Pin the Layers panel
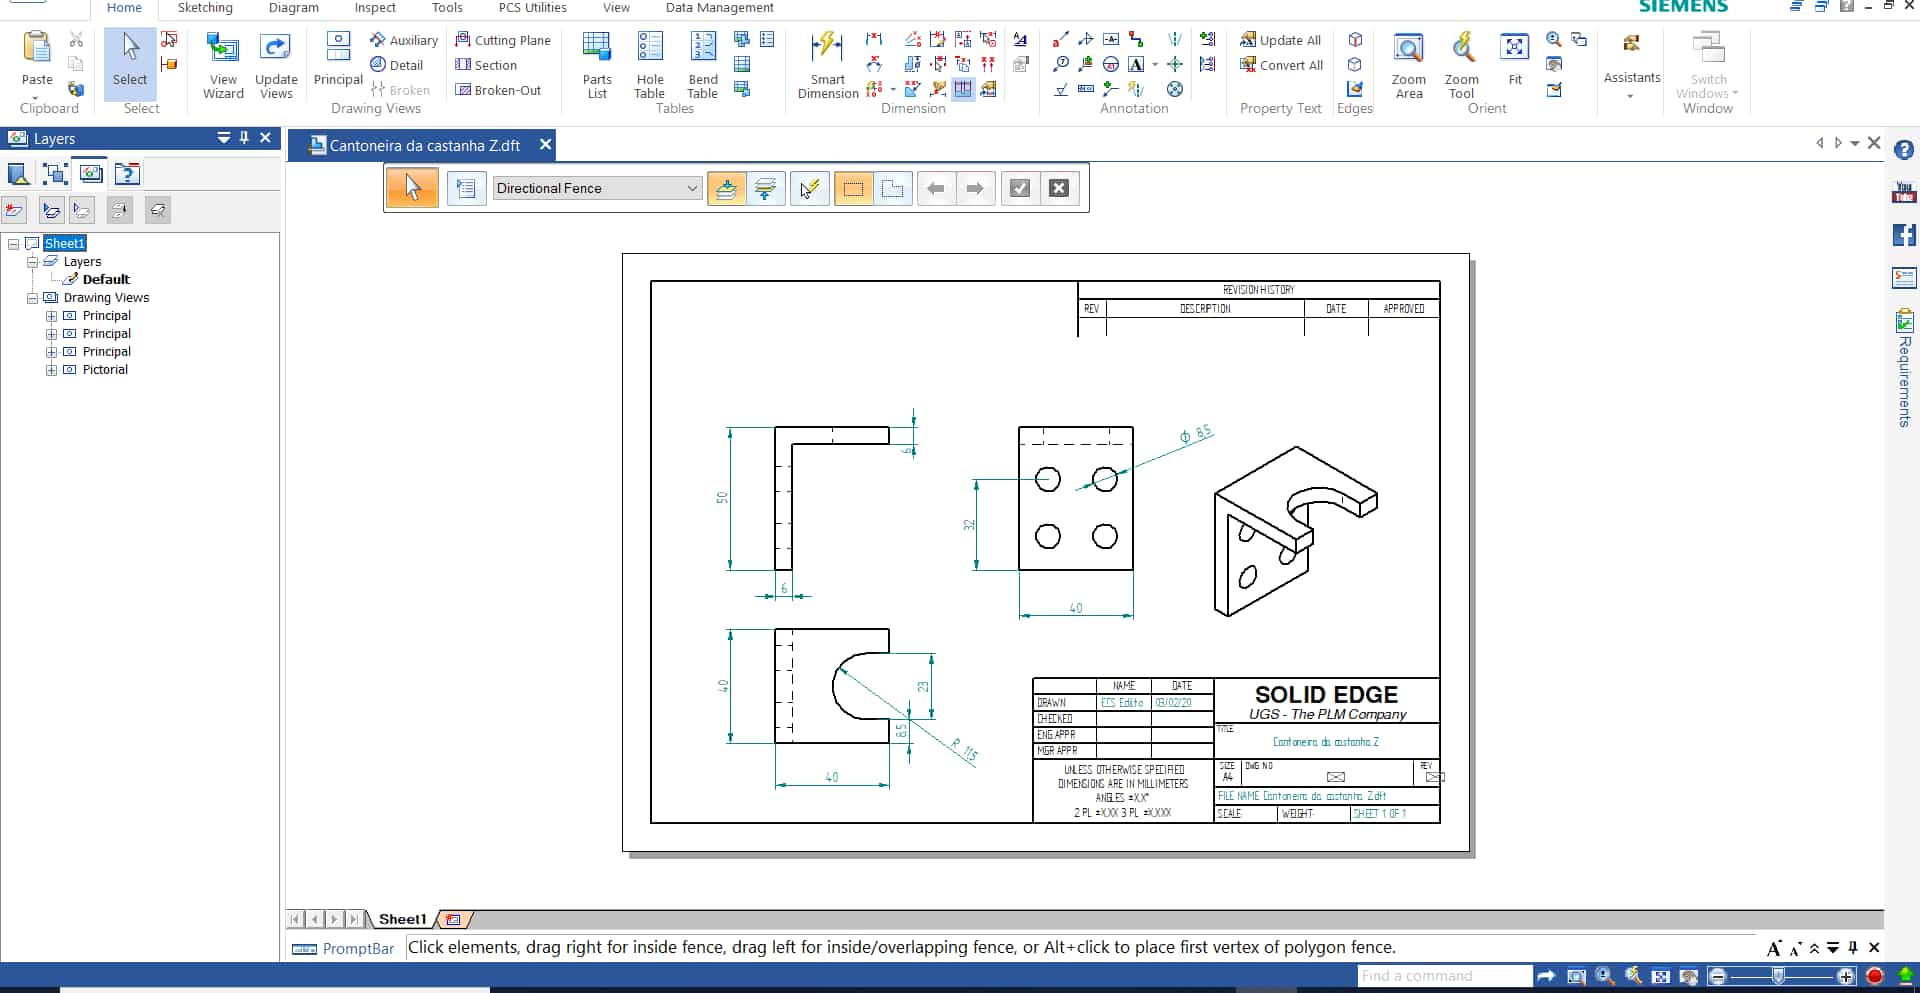 click(x=244, y=138)
